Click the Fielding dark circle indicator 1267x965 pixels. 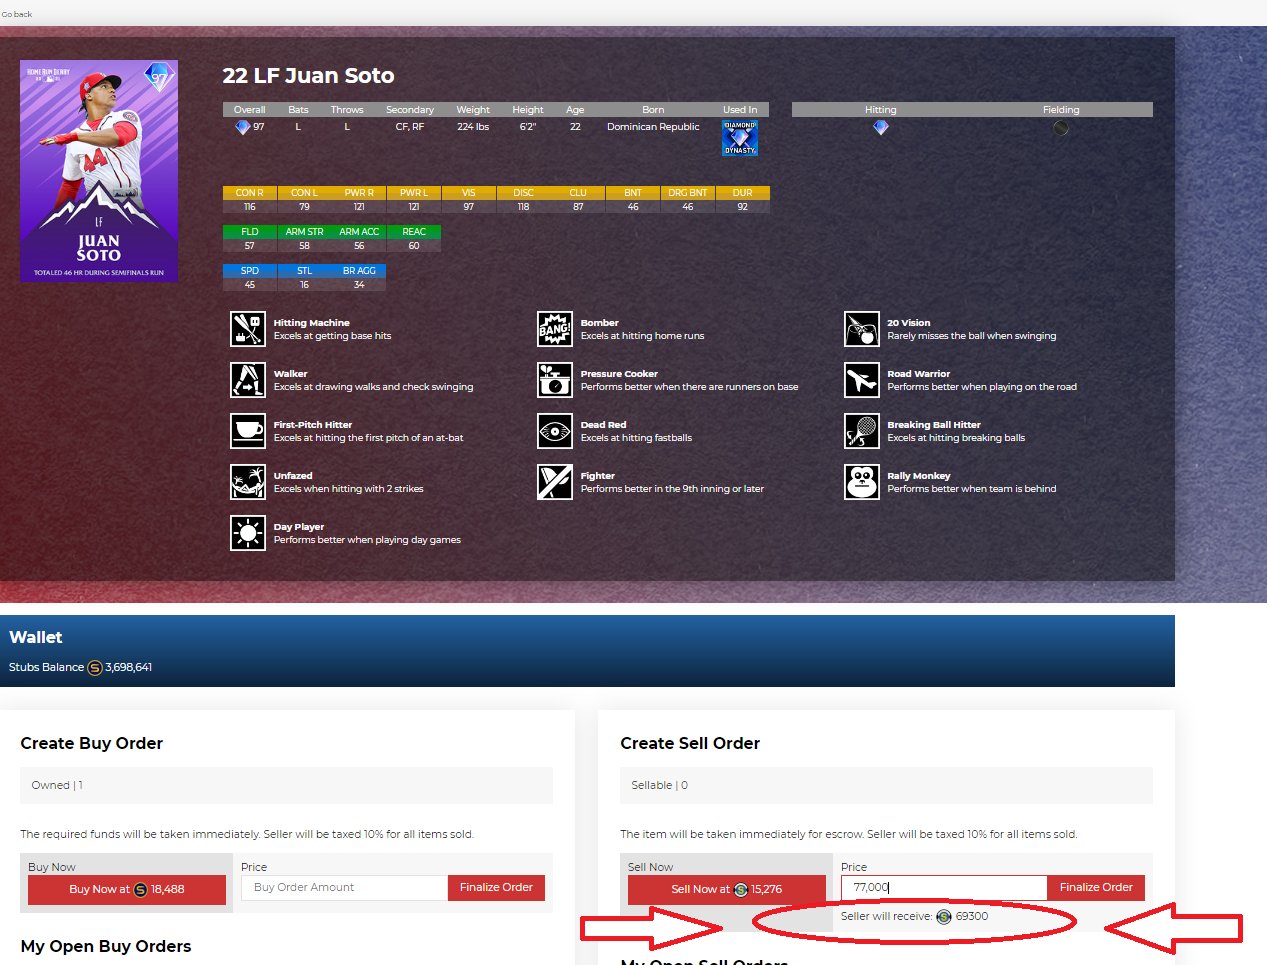(x=1061, y=127)
